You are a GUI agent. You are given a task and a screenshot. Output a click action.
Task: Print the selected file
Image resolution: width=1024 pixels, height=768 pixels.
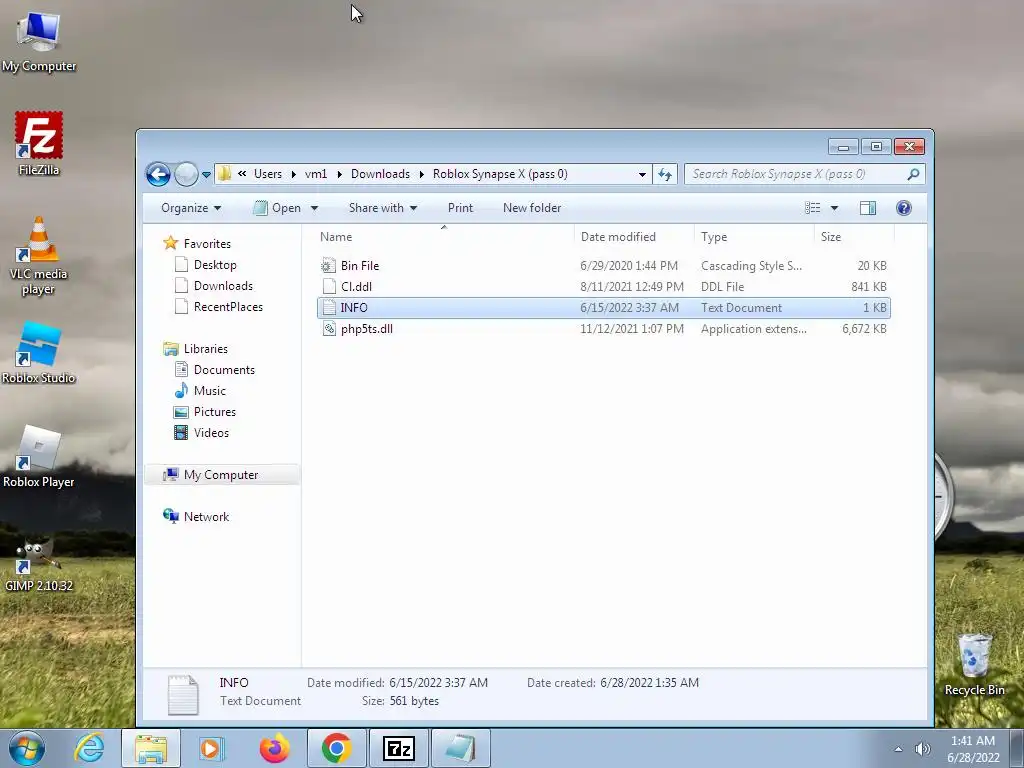pyautogui.click(x=460, y=208)
